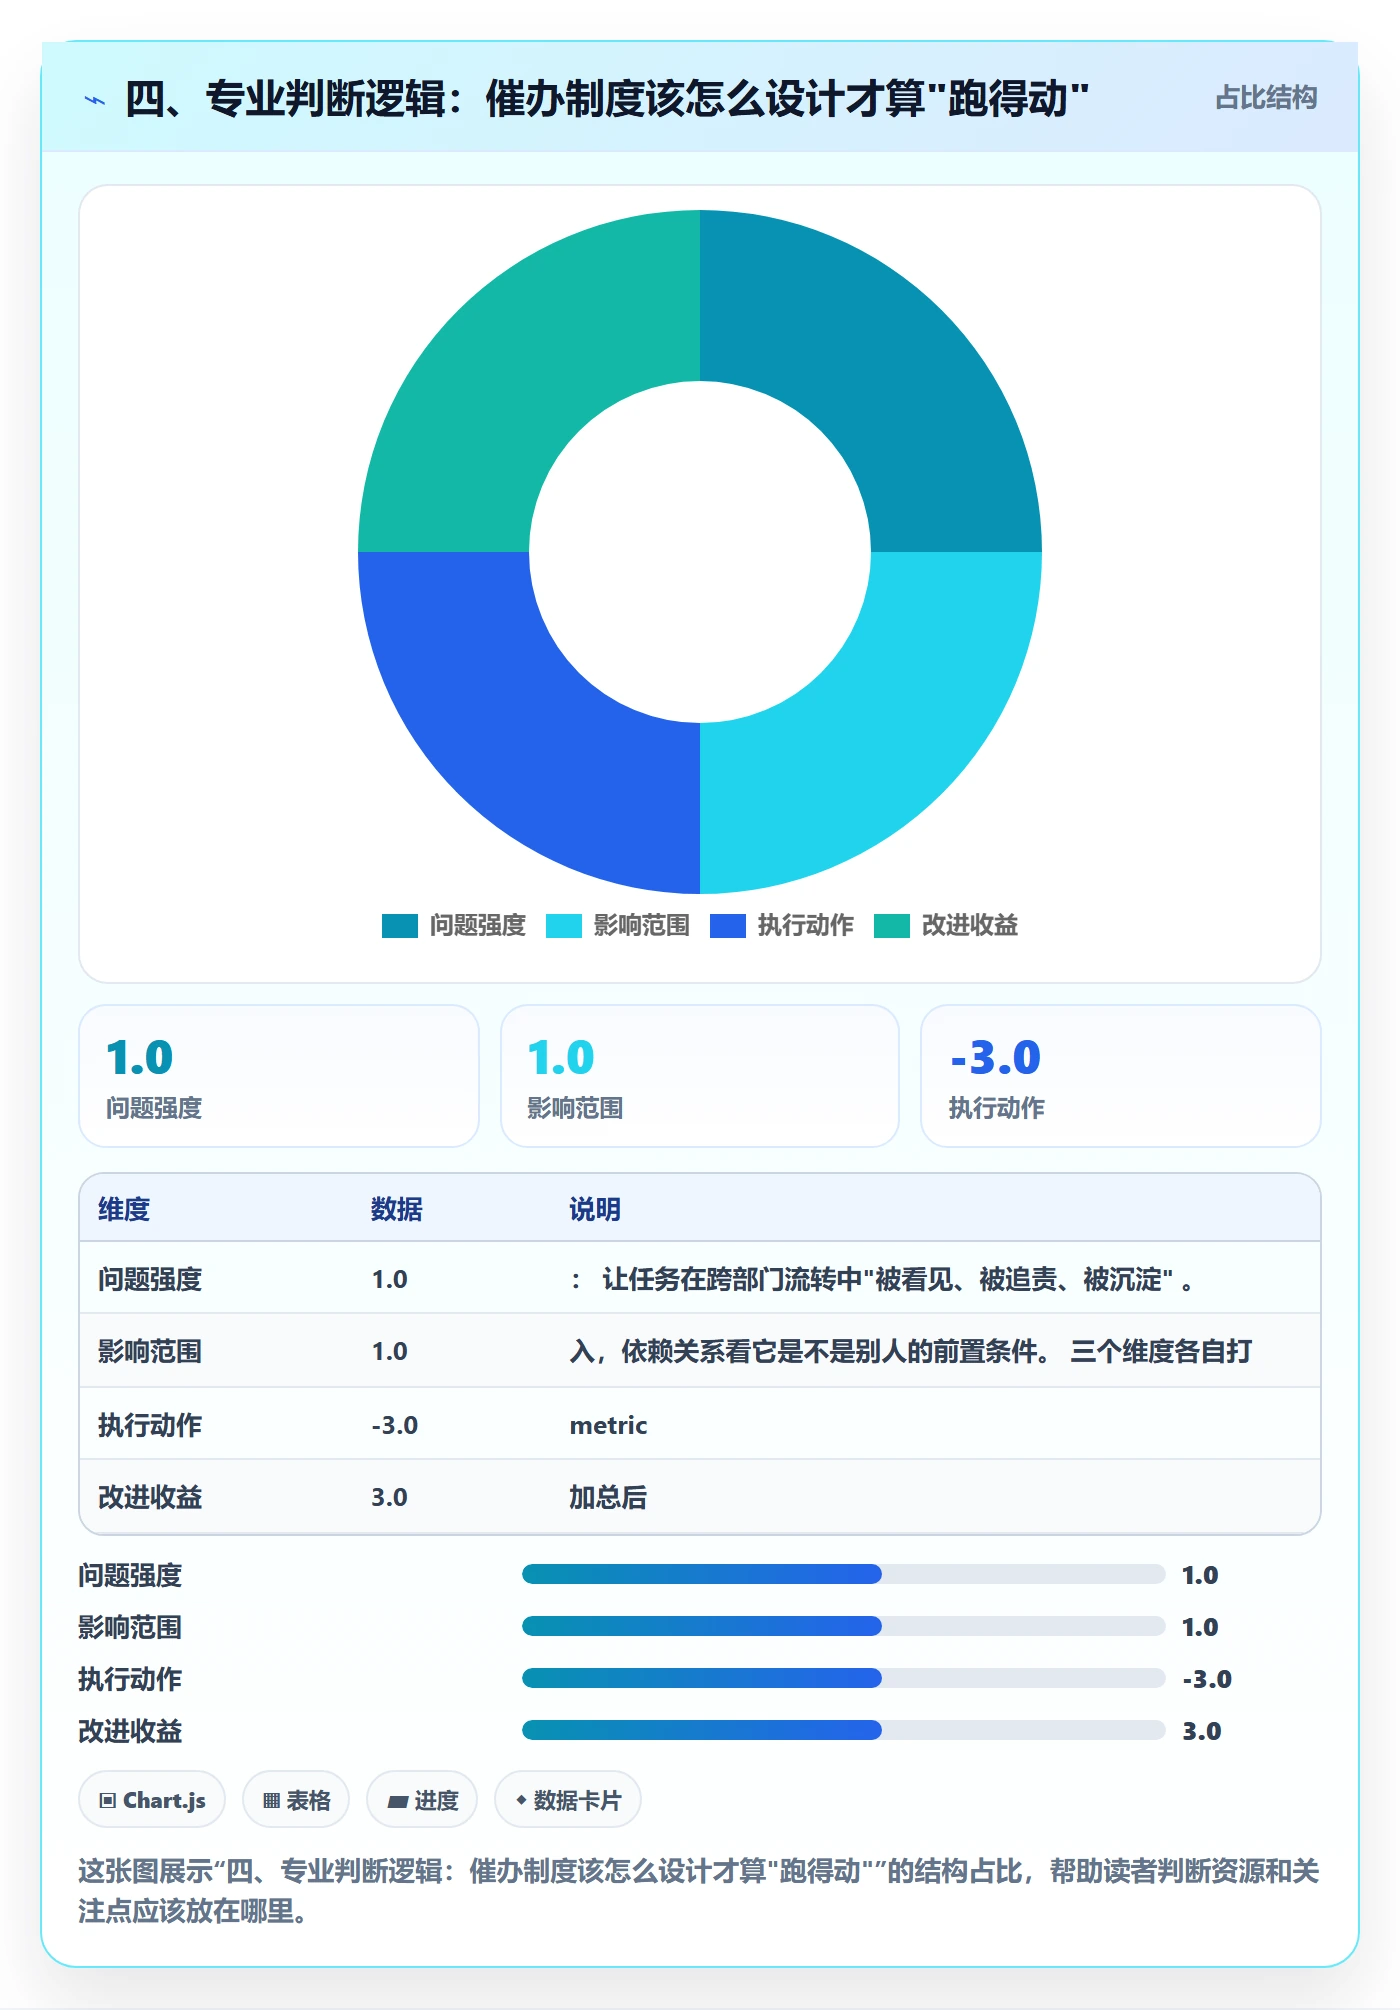Toggle the 问题强度 legend color box
Image resolution: width=1400 pixels, height=2010 pixels.
tap(399, 926)
